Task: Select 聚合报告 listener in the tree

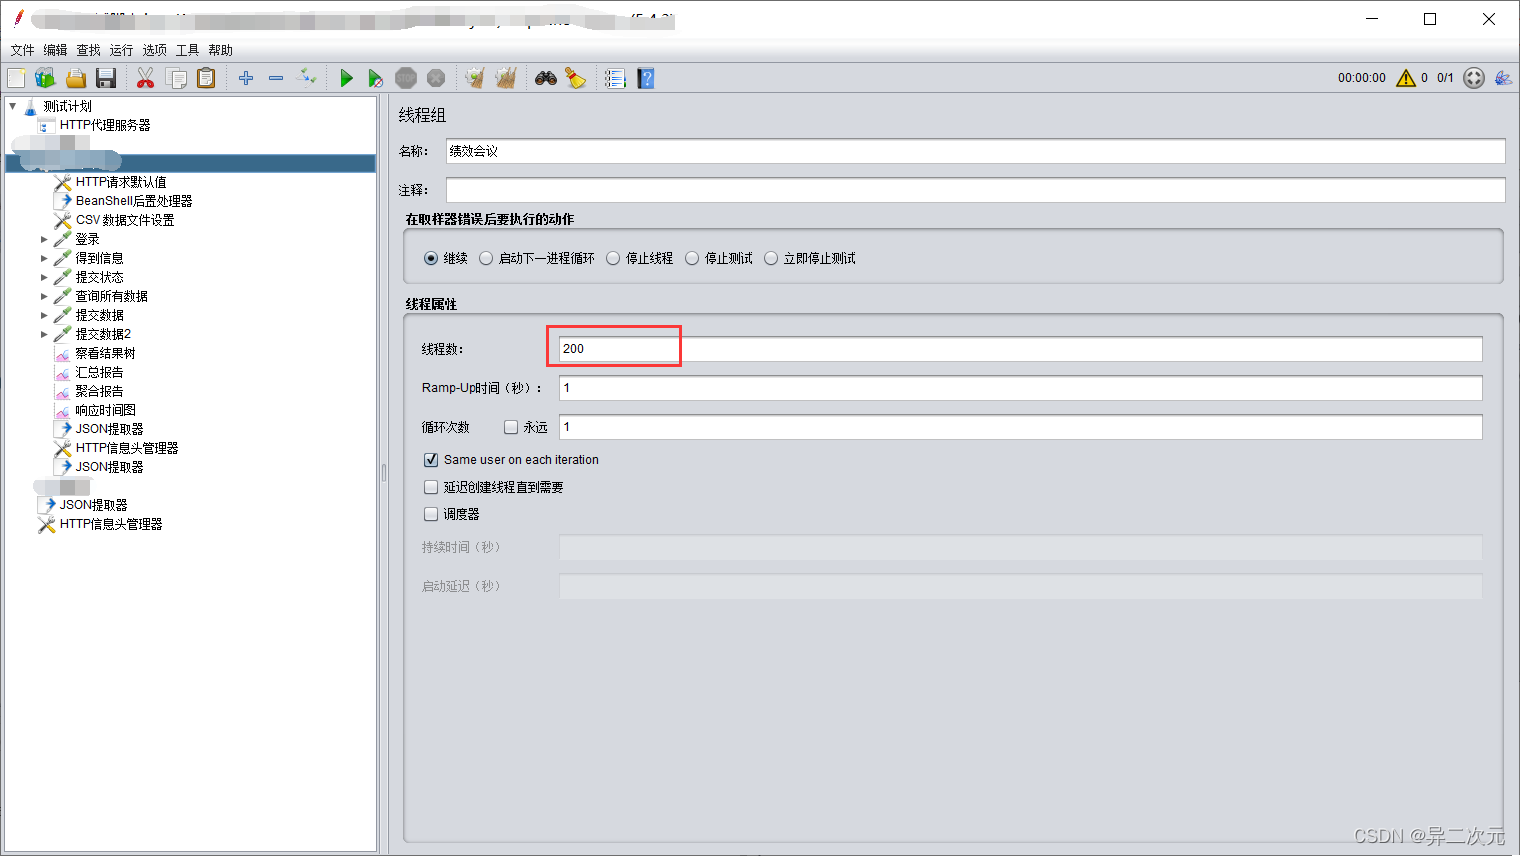Action: [99, 391]
